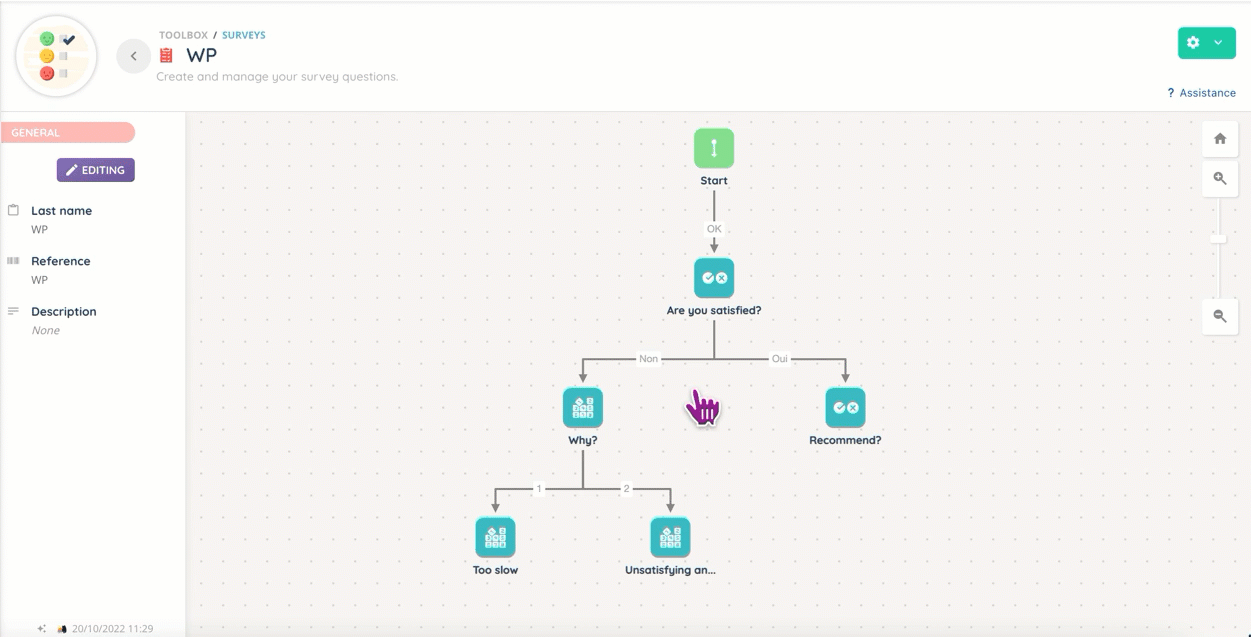Open the green settings gear dropdown
Screen dimensions: 1251x637
click(1206, 43)
